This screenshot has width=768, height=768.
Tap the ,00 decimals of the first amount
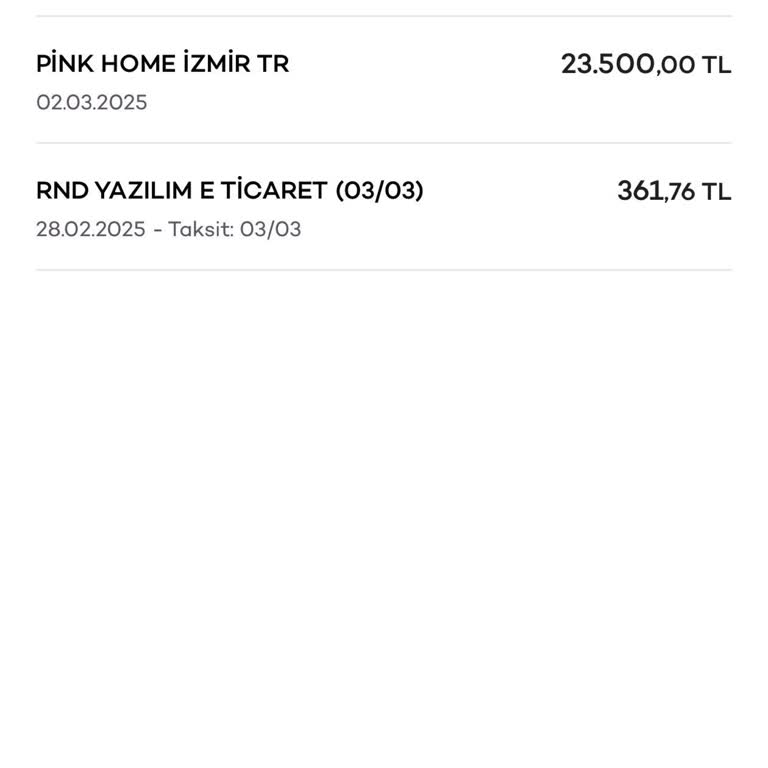676,66
